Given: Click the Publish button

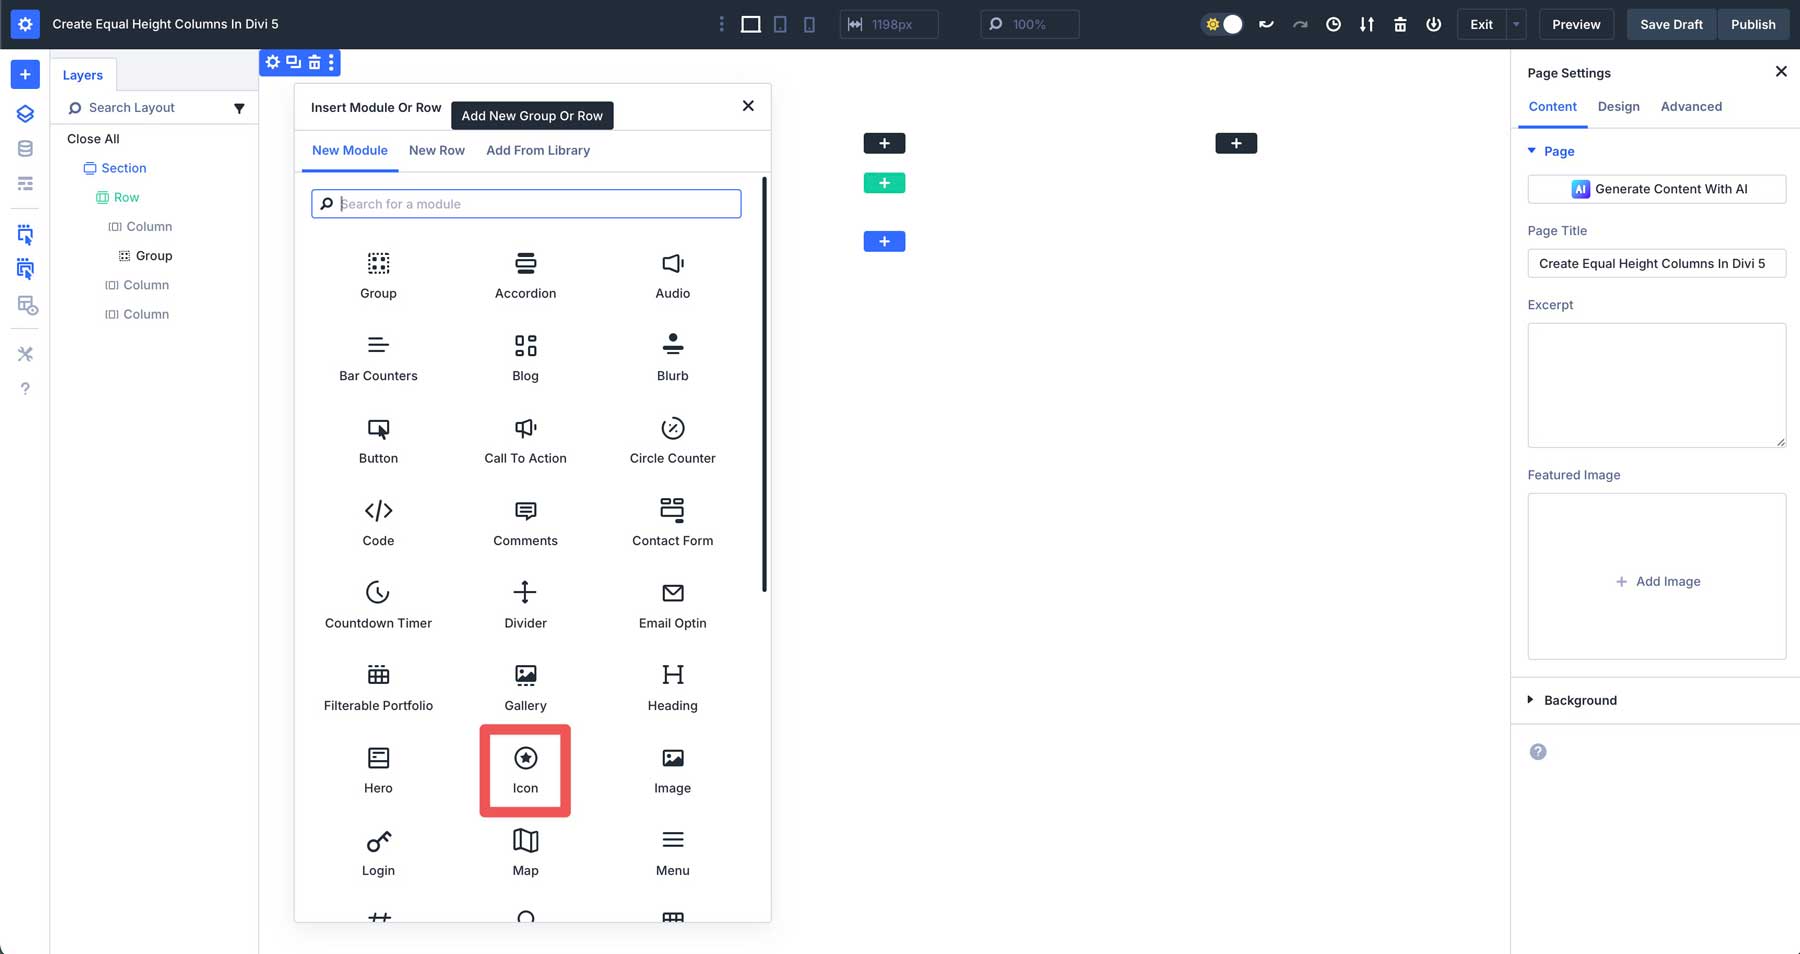Looking at the screenshot, I should pyautogui.click(x=1752, y=24).
